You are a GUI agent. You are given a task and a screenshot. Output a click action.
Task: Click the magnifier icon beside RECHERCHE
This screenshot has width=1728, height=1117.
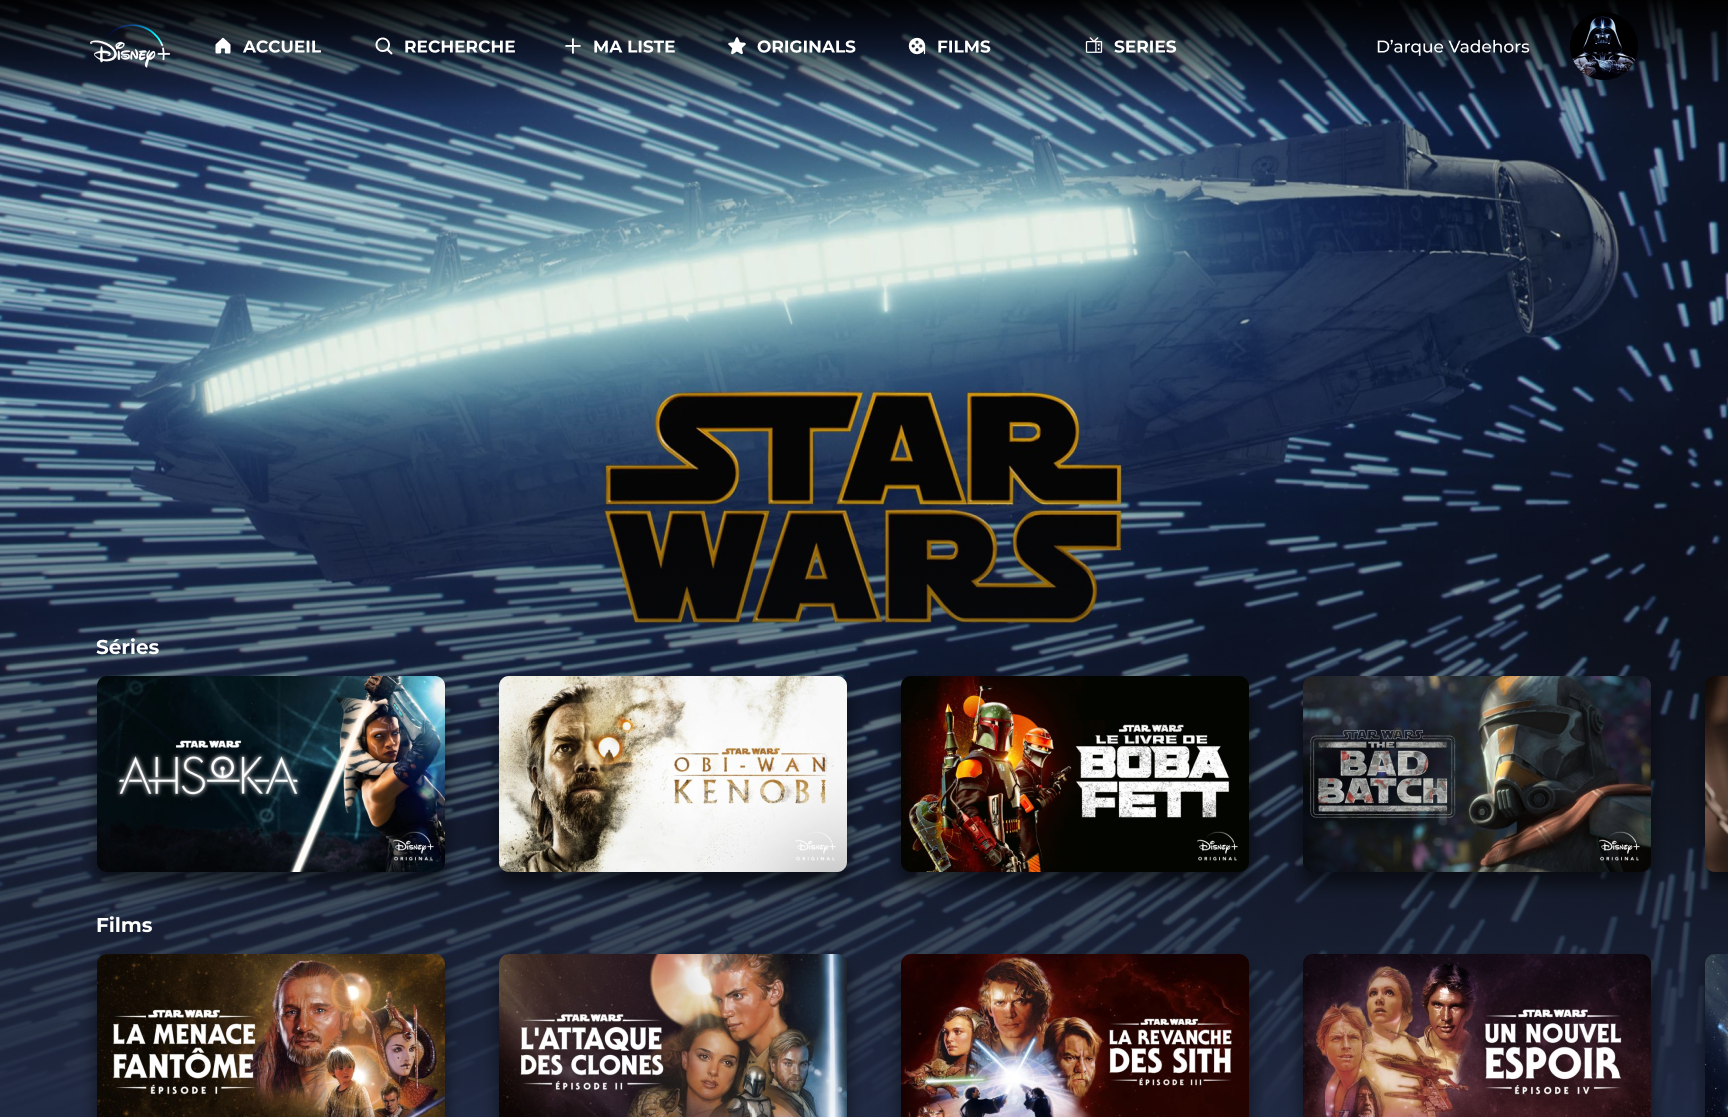point(383,46)
